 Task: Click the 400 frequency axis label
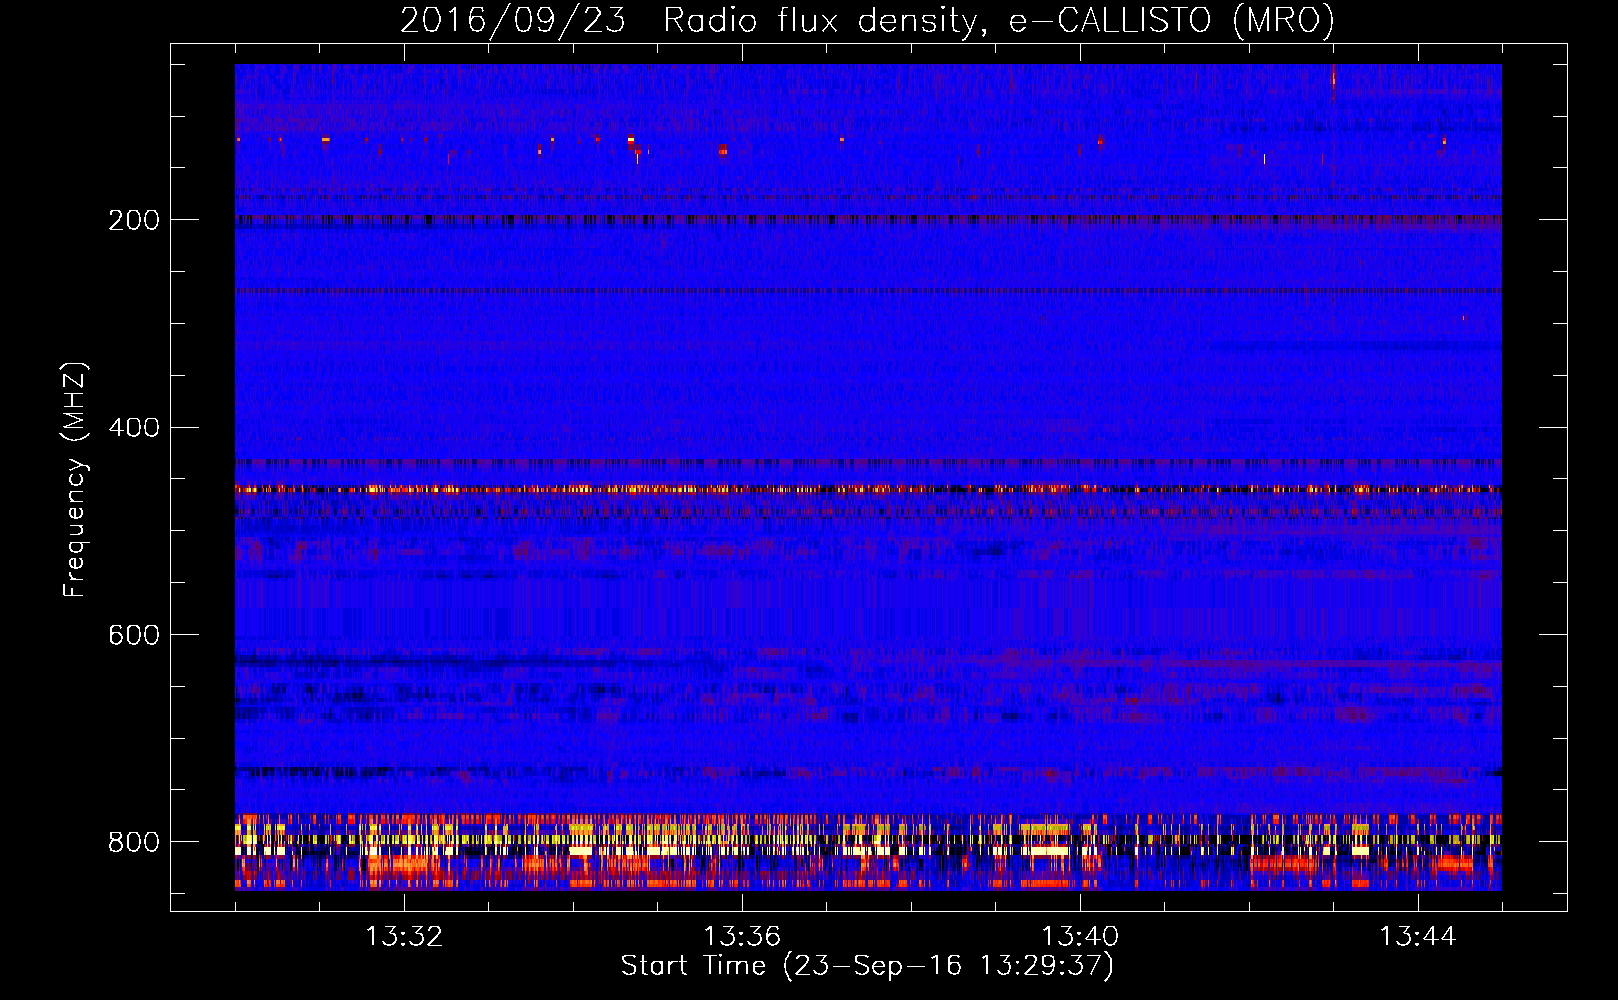(134, 428)
